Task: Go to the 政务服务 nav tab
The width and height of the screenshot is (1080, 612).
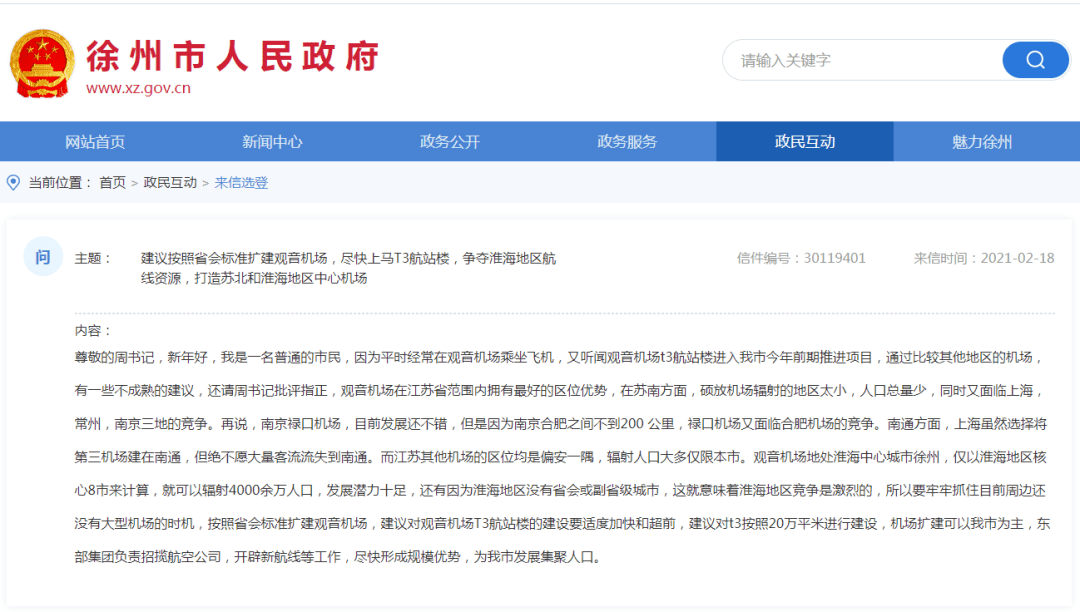Action: tap(627, 142)
